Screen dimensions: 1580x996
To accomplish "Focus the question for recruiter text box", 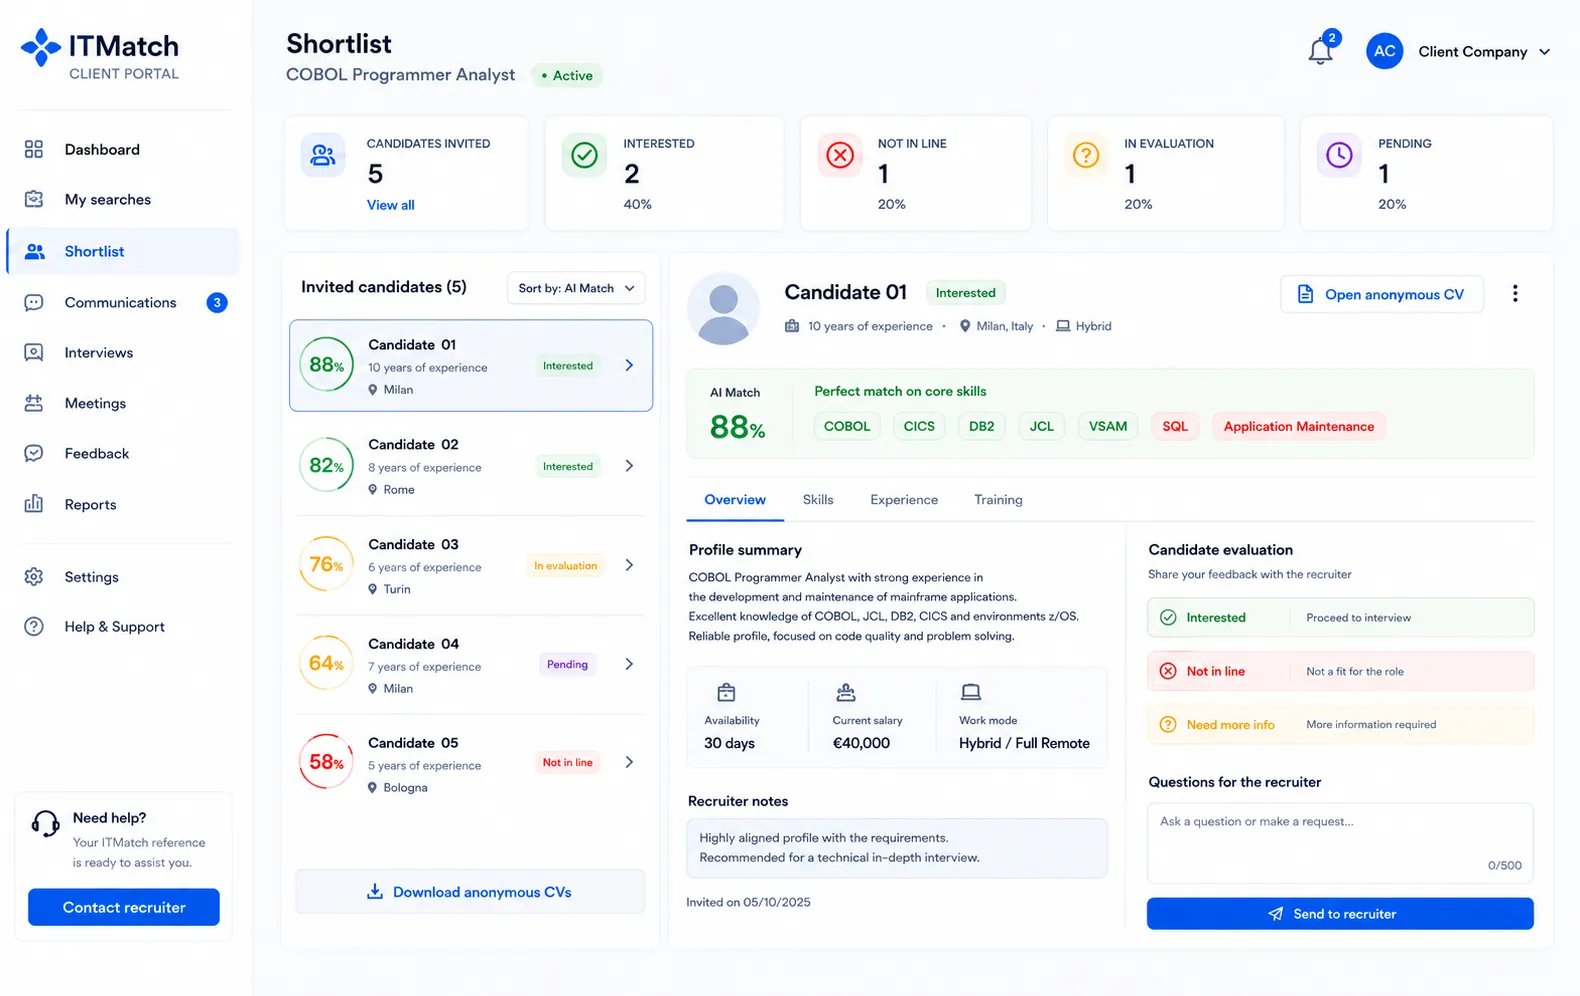I will point(1340,843).
